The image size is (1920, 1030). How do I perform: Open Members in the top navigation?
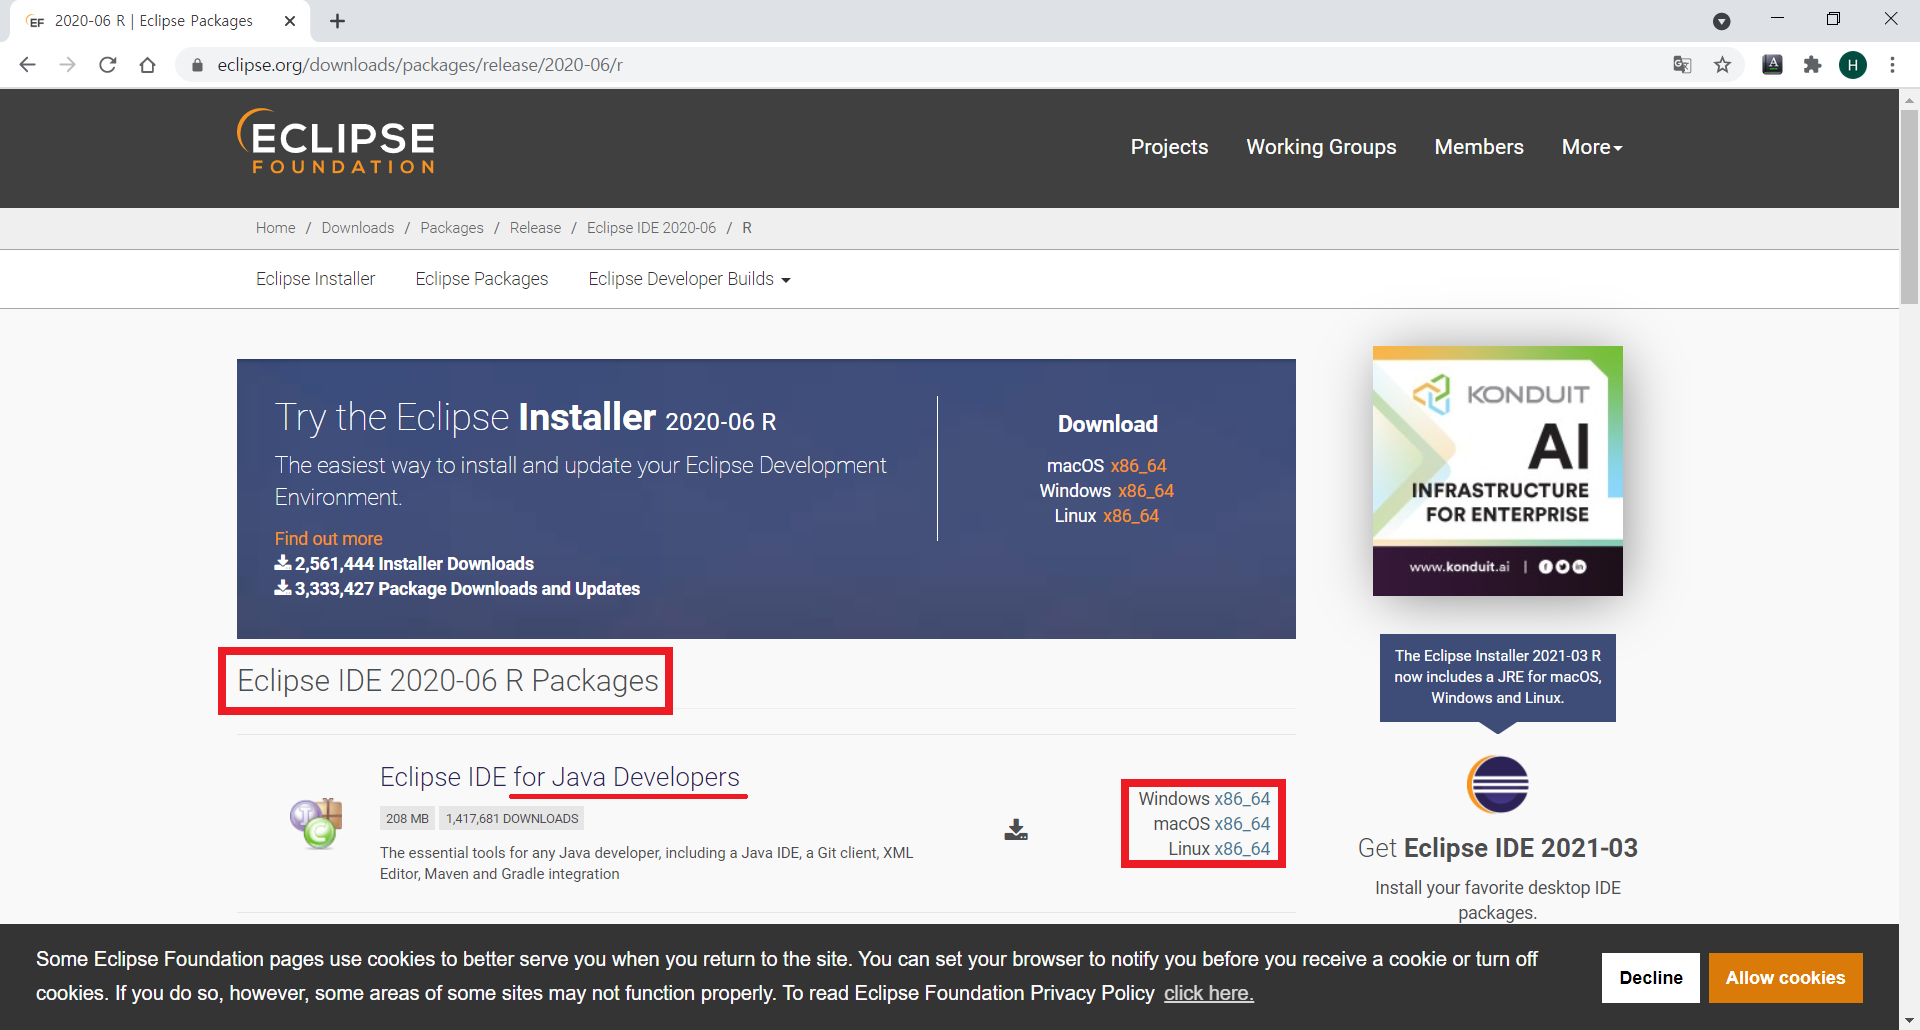point(1479,147)
